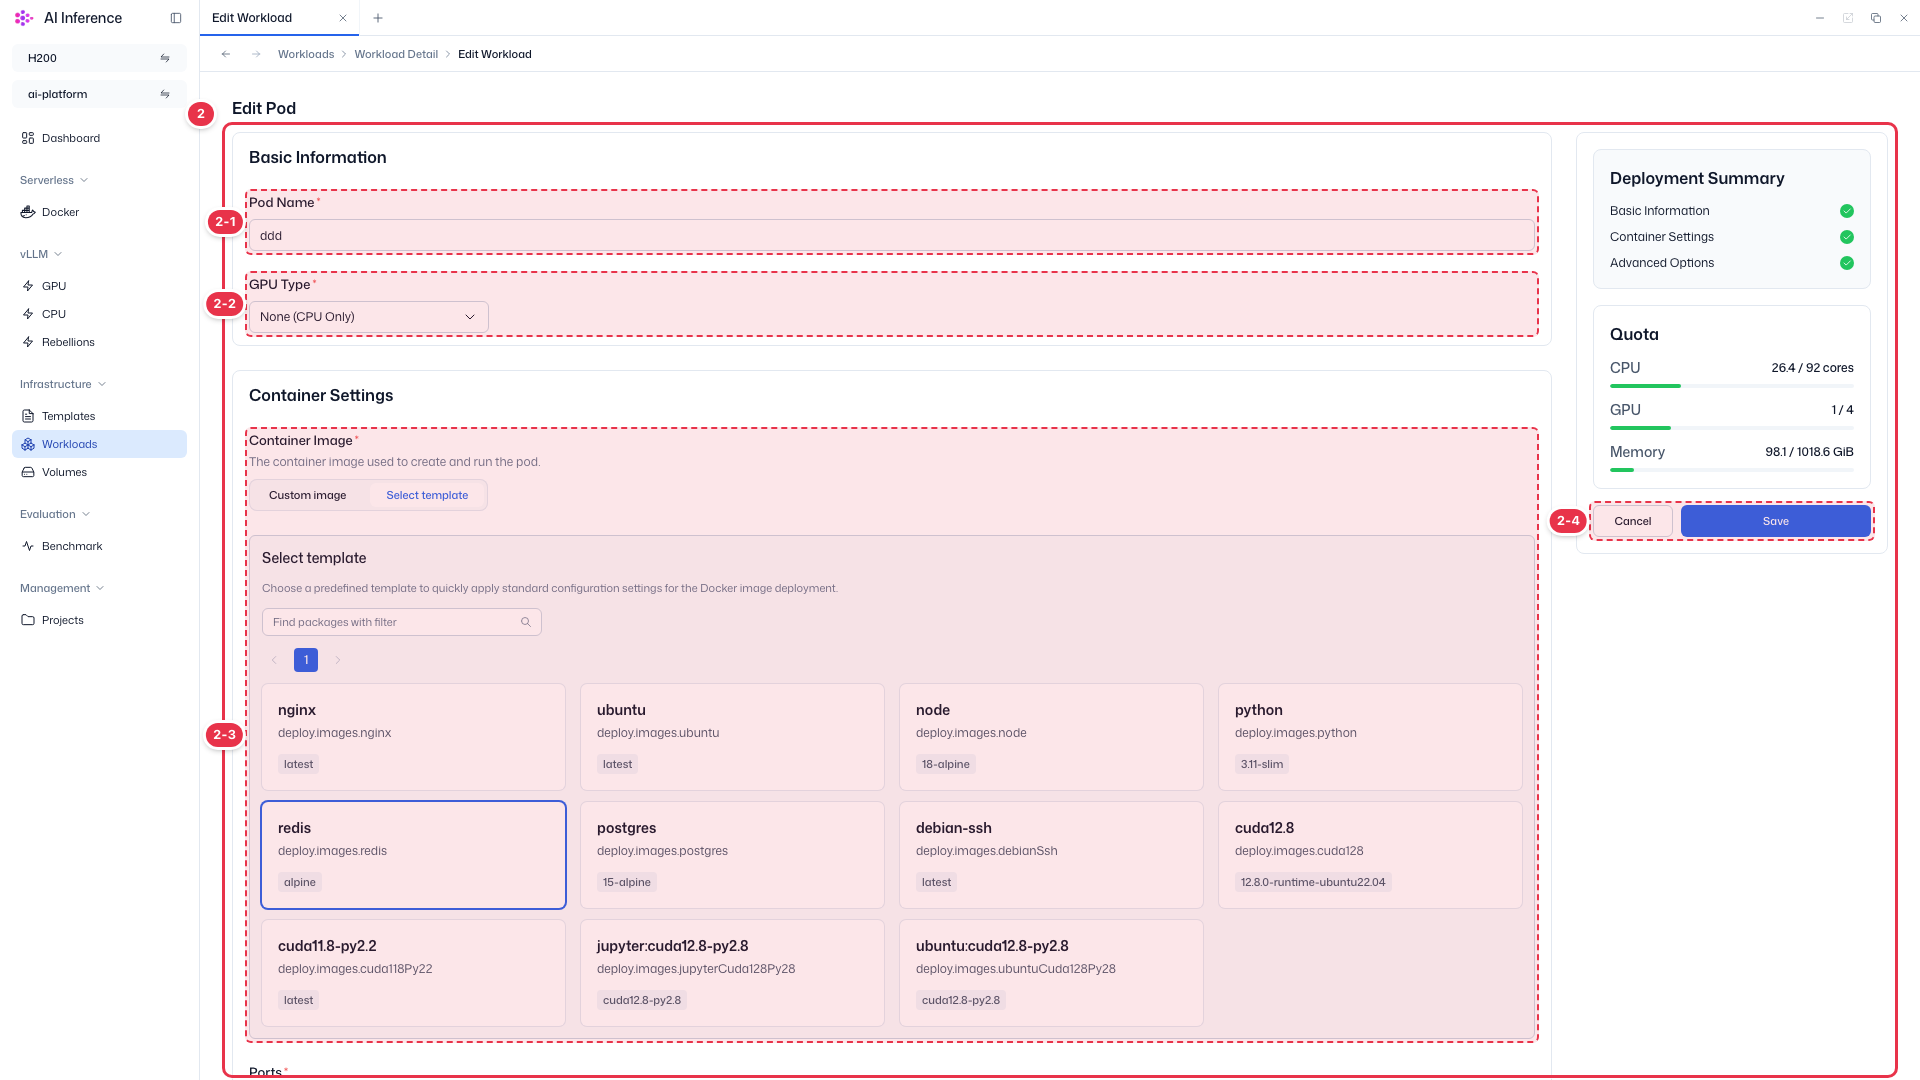Open Benchmark in sidebar
This screenshot has width=1920, height=1080.
click(x=99, y=546)
